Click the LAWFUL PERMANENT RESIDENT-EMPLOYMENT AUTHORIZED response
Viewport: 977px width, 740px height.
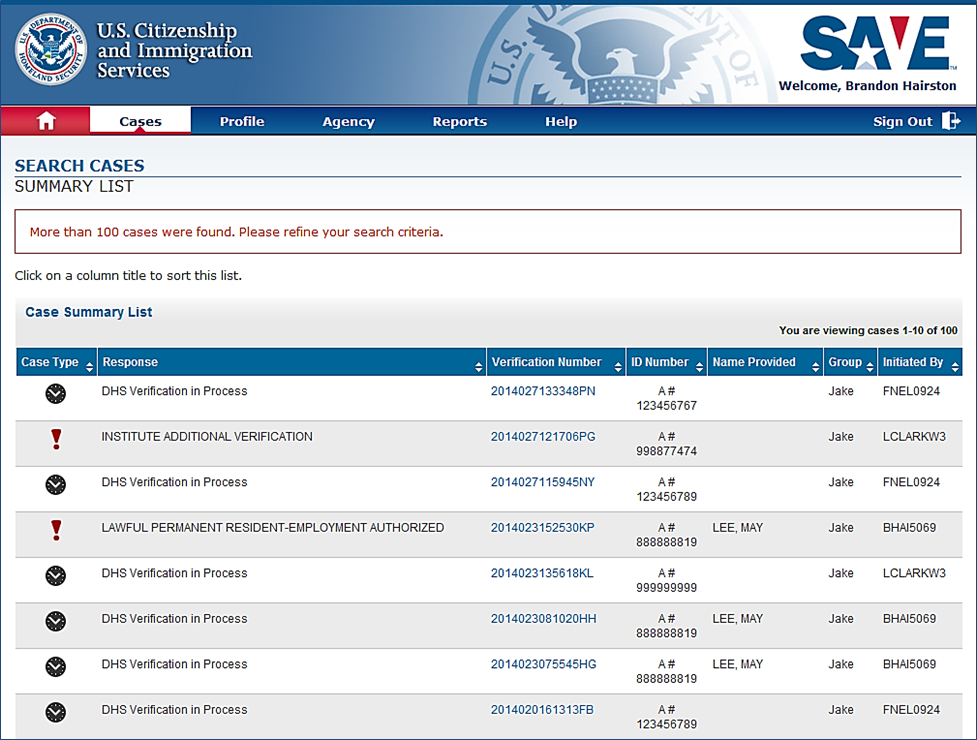coord(273,528)
